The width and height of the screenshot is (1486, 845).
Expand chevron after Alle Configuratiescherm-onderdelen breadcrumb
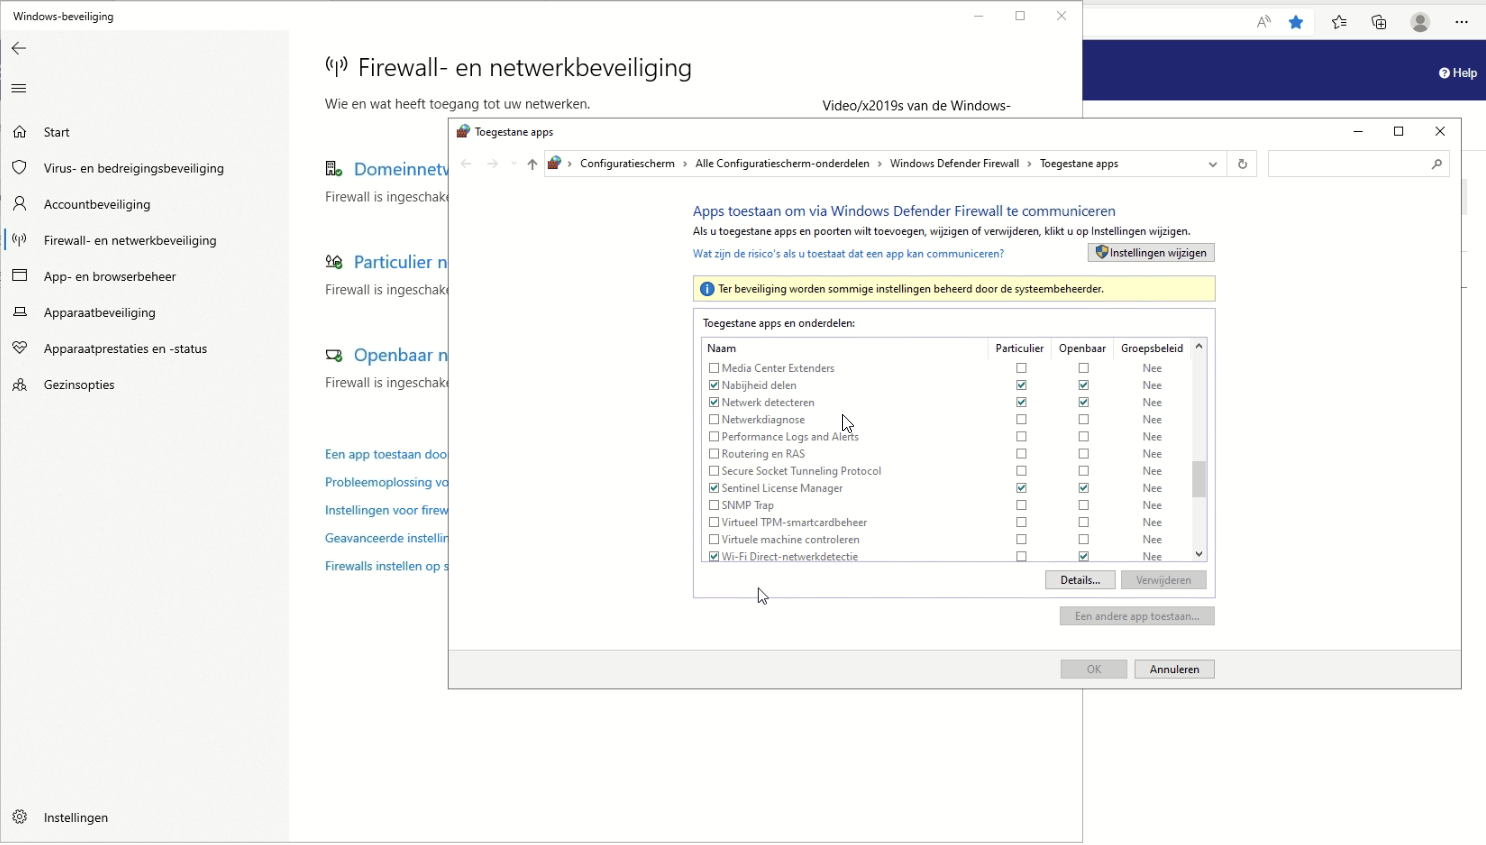[x=880, y=164]
